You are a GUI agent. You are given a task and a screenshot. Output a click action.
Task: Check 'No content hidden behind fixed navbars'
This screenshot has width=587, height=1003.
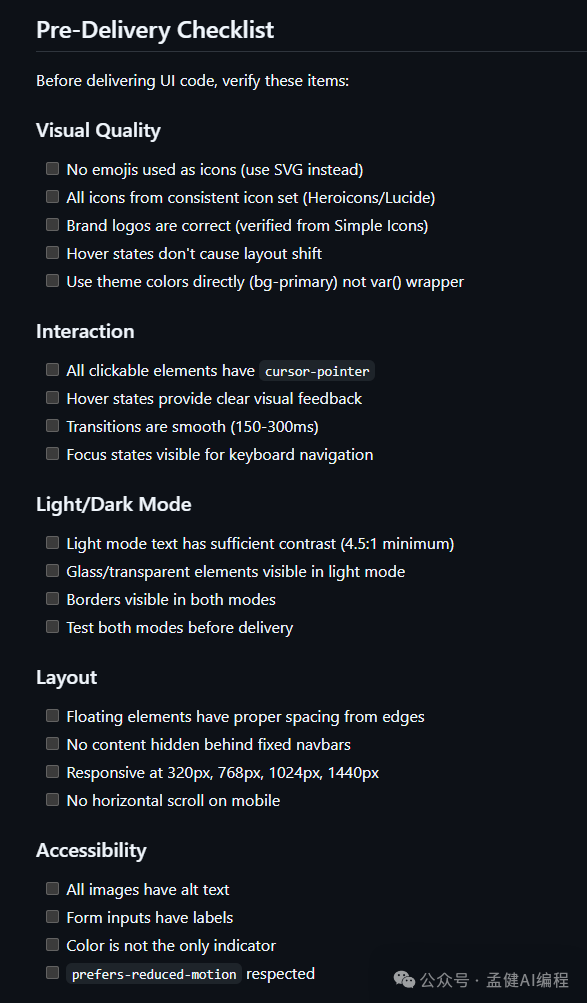point(52,744)
